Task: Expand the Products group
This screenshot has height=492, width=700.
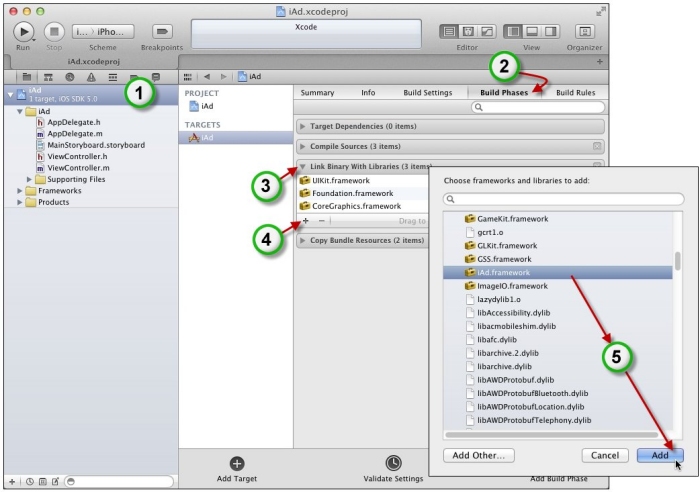Action: tap(20, 202)
